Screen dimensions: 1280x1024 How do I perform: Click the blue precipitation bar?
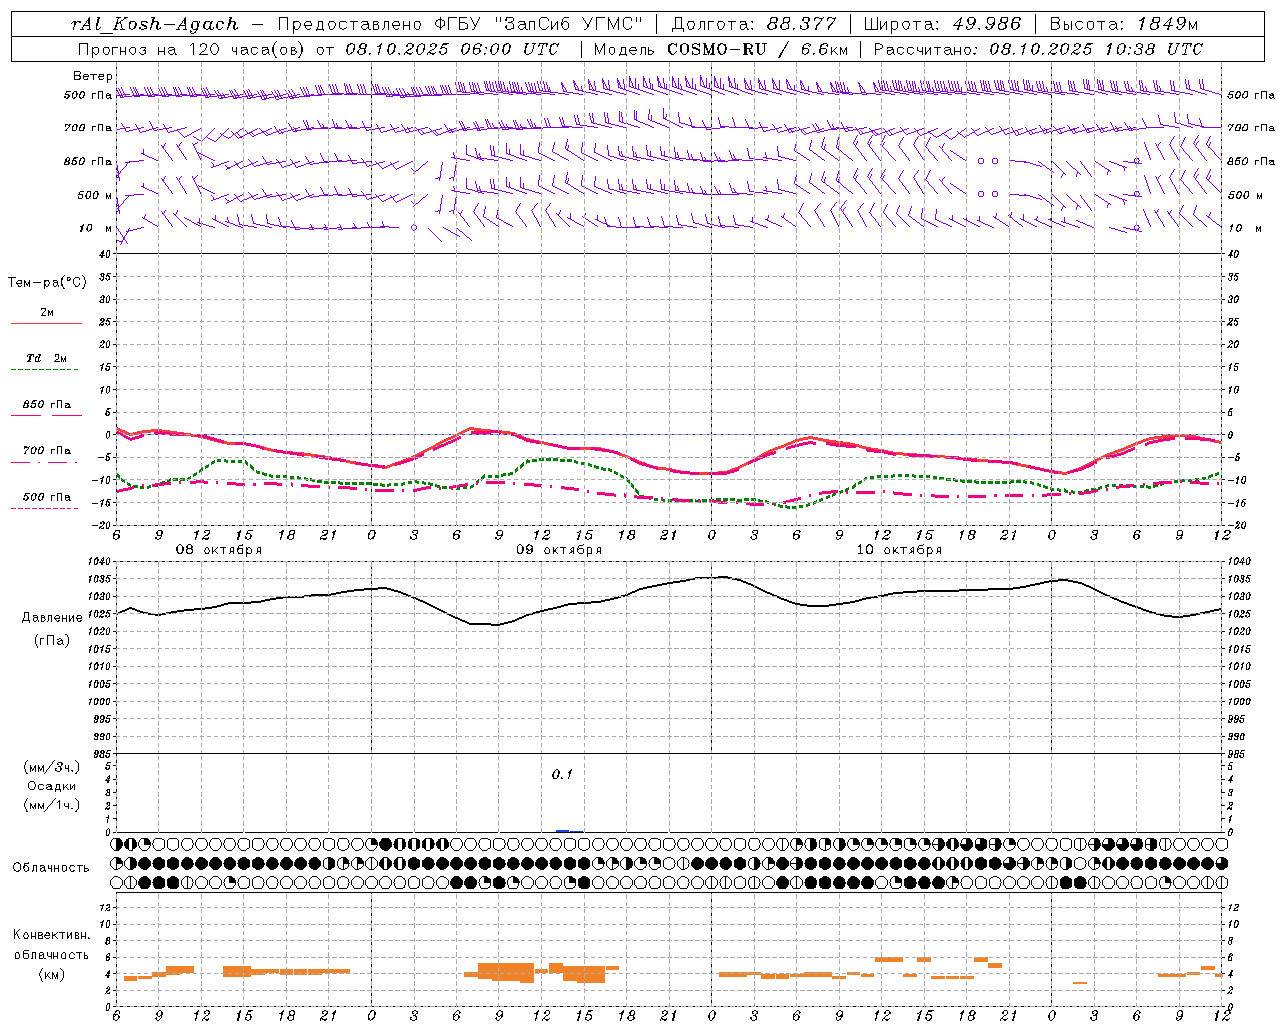tap(563, 831)
